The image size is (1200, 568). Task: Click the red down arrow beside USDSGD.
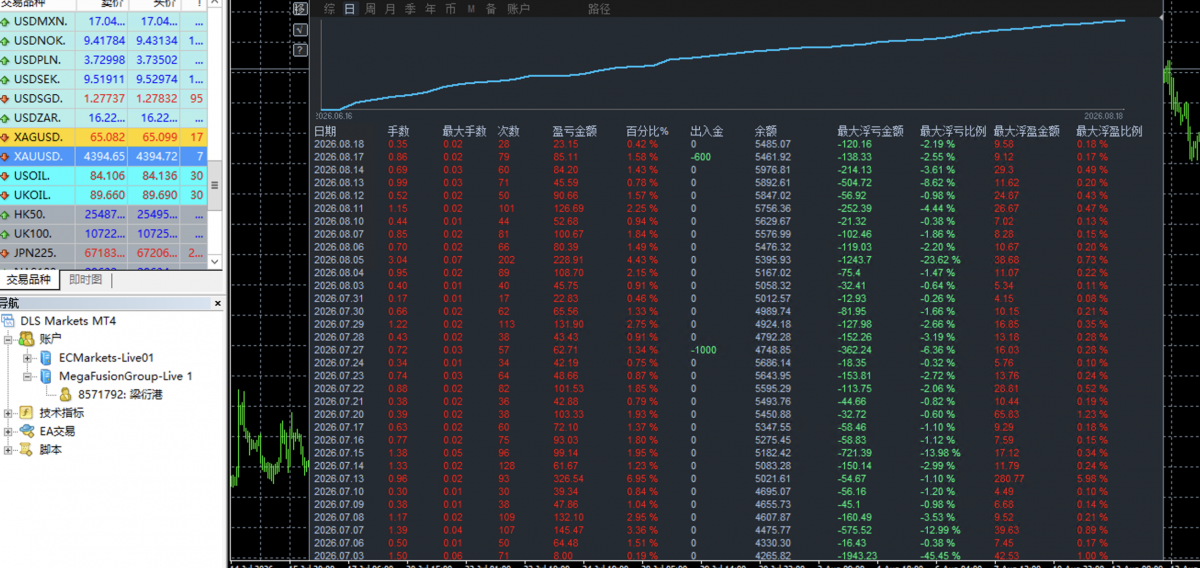coord(5,98)
